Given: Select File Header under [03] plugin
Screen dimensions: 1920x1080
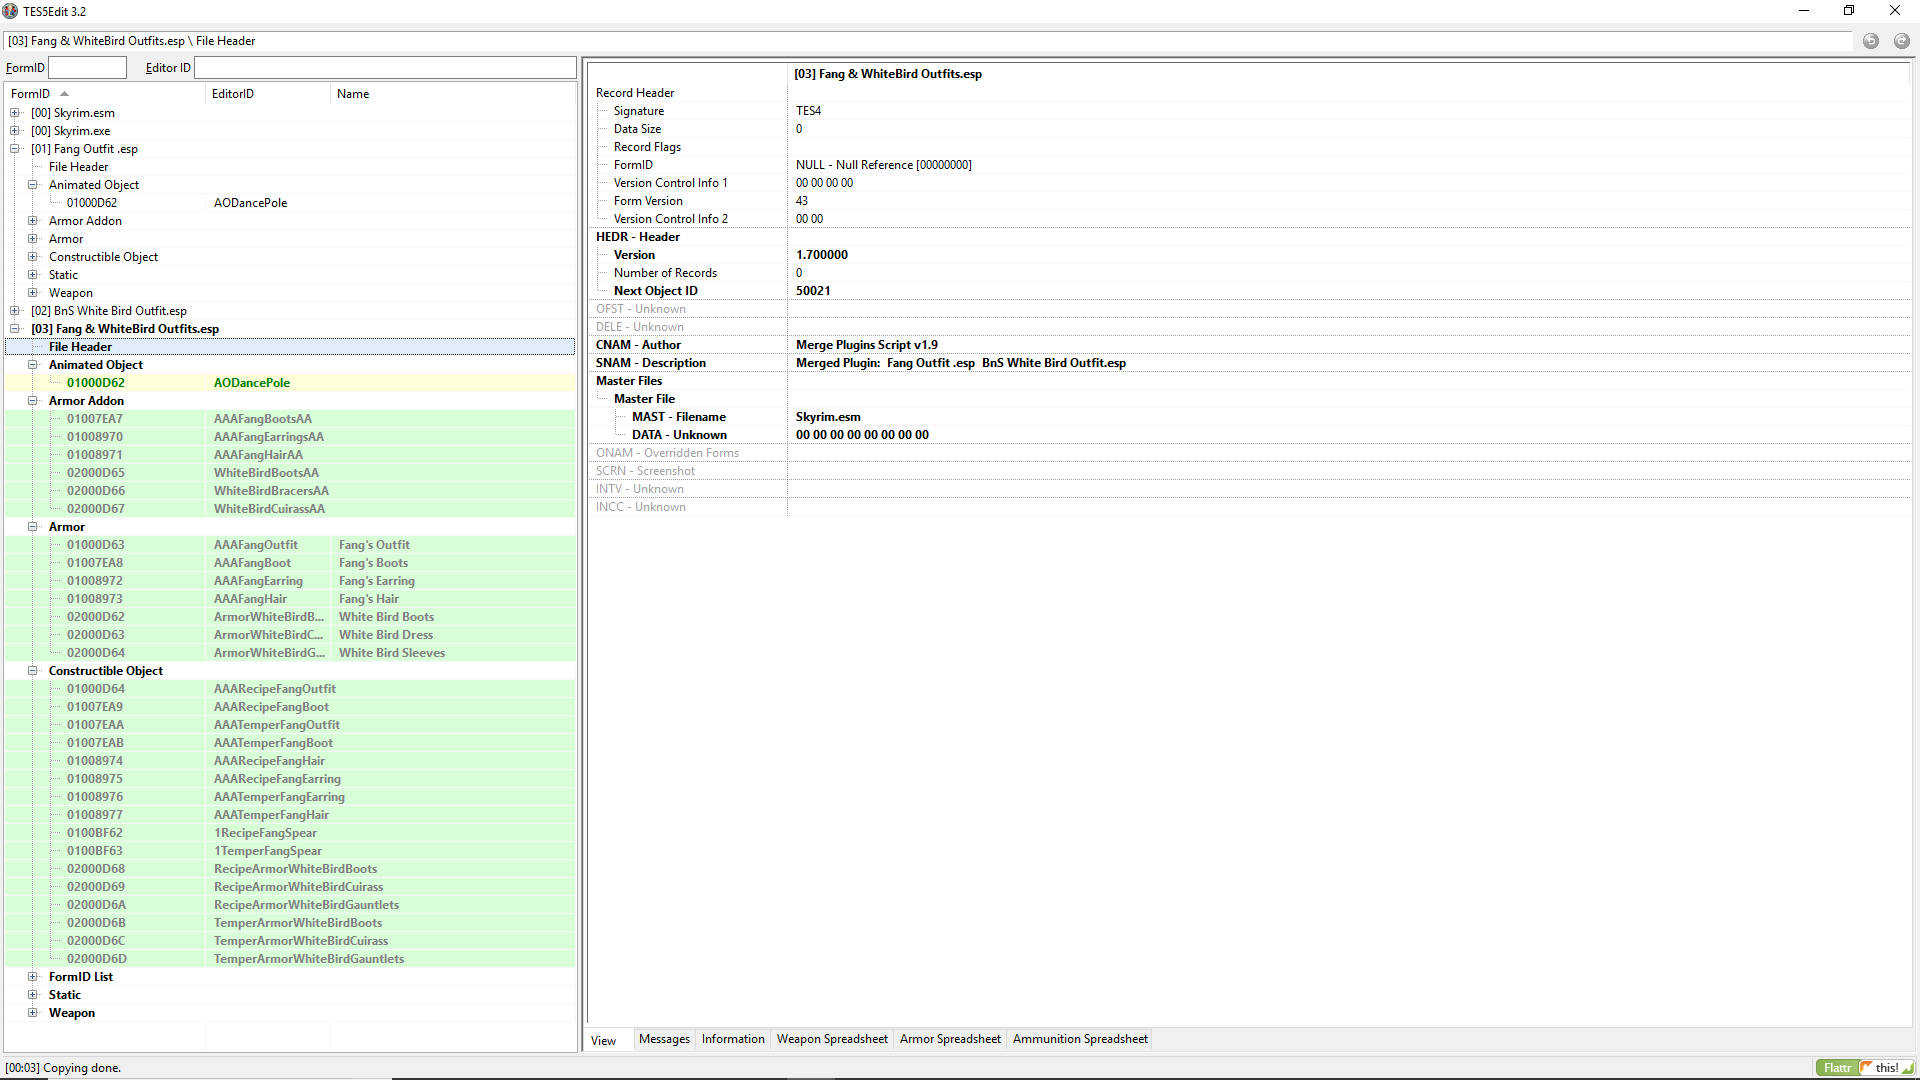Looking at the screenshot, I should click(x=290, y=347).
